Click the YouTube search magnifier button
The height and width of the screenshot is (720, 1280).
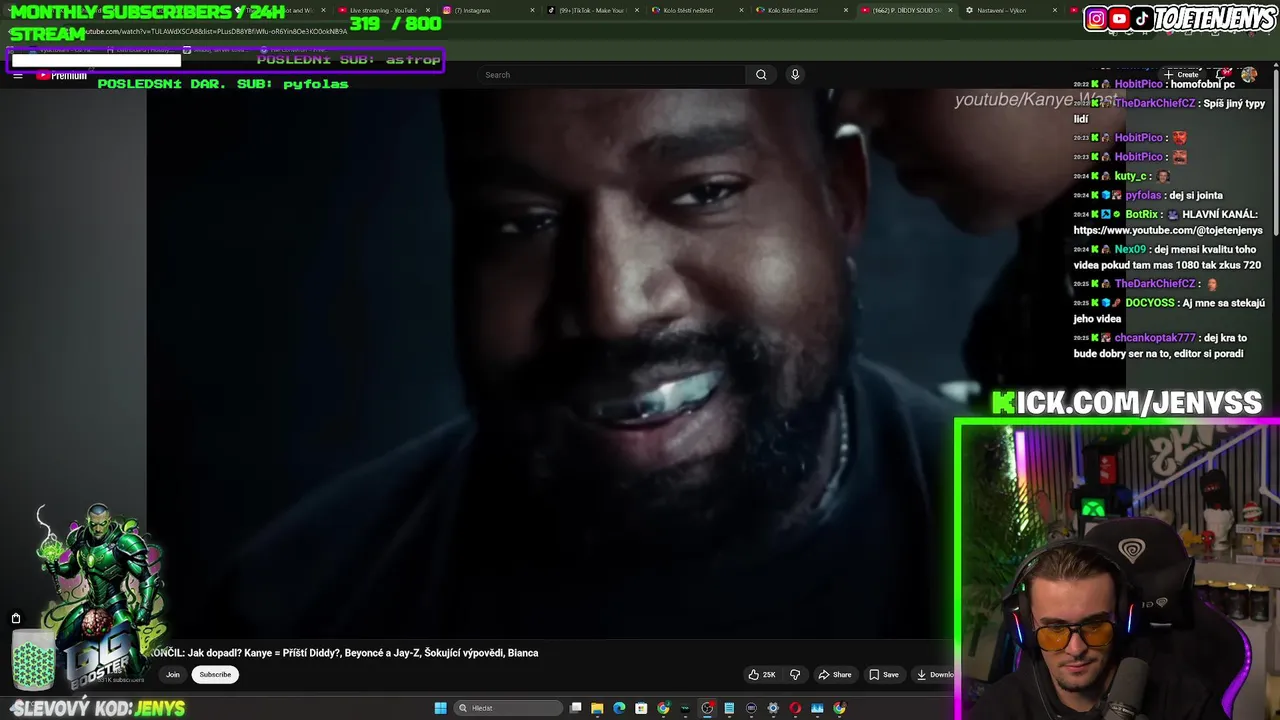(x=761, y=75)
